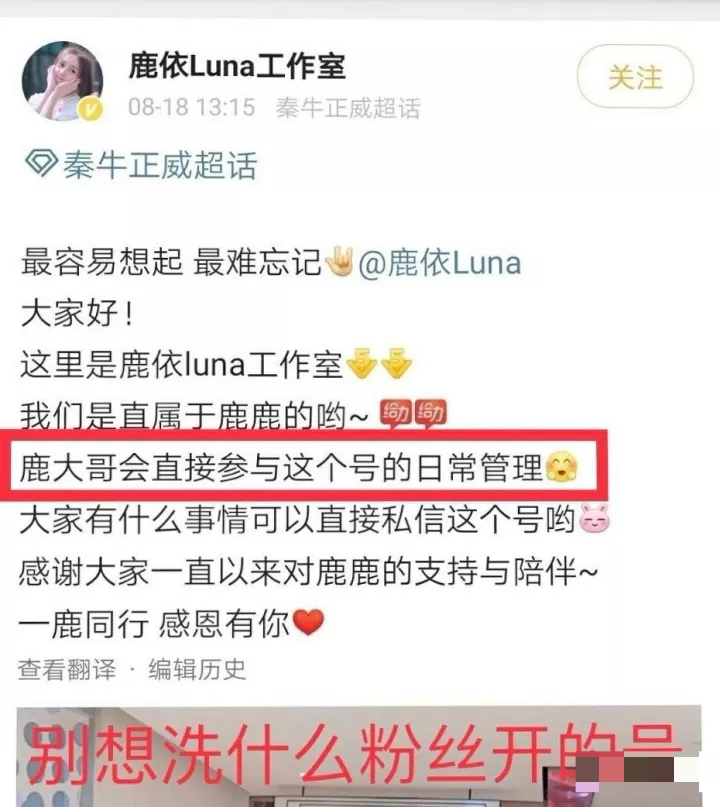Click the yellow verified V badge
The height and width of the screenshot is (807, 720).
click(x=90, y=110)
